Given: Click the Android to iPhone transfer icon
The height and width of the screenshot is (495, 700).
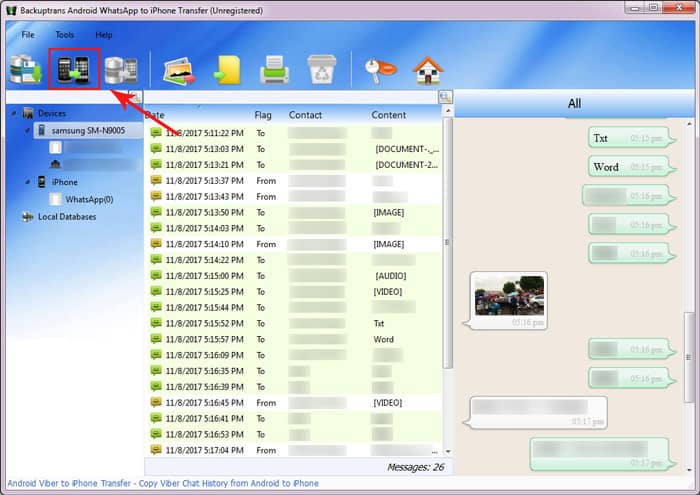Looking at the screenshot, I should pos(73,69).
